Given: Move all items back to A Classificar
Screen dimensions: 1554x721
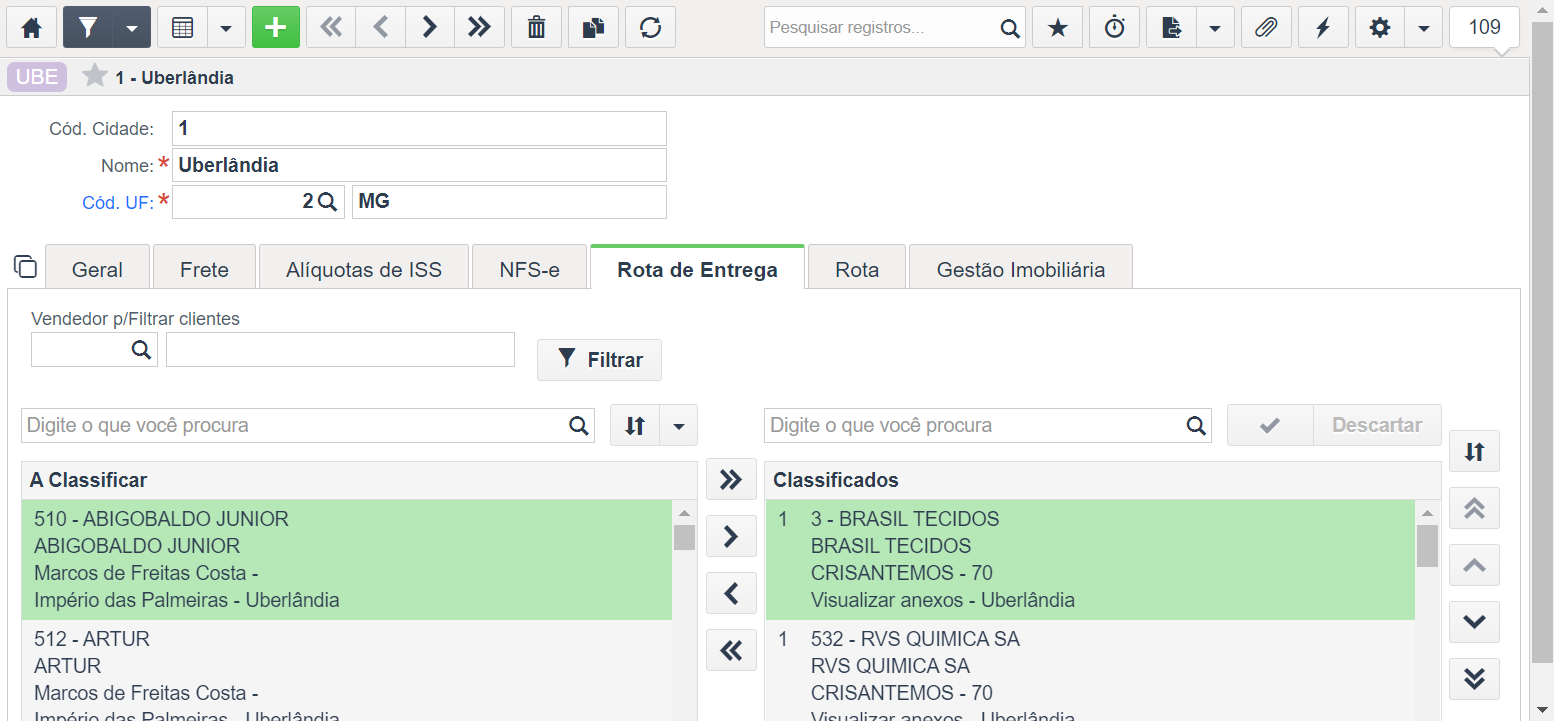Looking at the screenshot, I should pos(731,650).
